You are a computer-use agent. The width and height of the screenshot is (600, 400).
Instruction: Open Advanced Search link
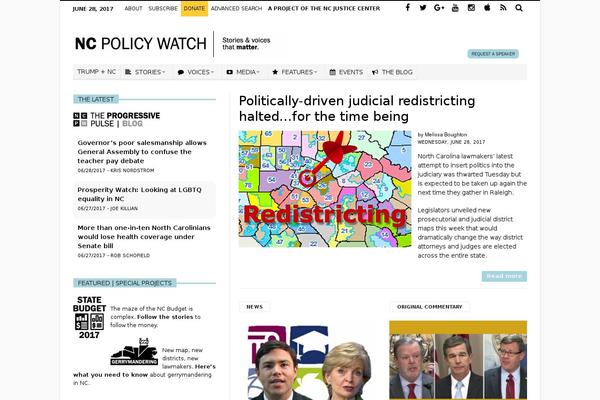pos(236,8)
